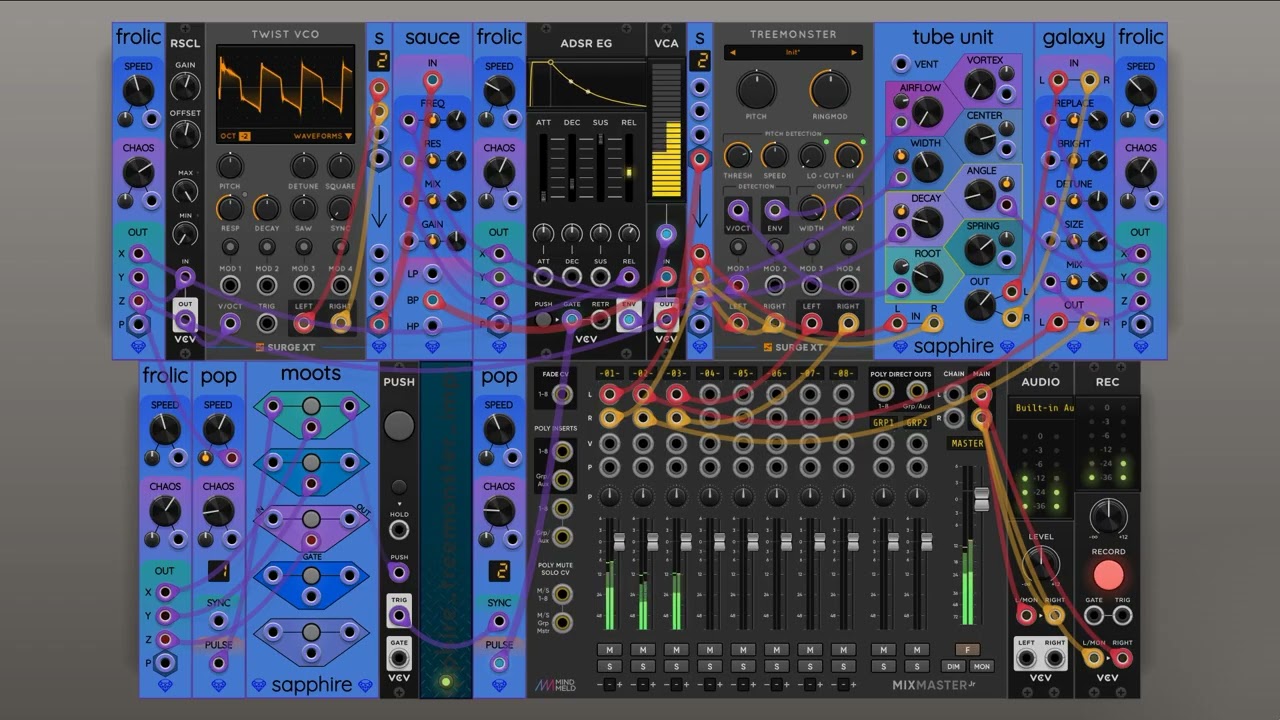The image size is (1280, 720).
Task: Click the MixMaster master fader
Action: [981, 498]
